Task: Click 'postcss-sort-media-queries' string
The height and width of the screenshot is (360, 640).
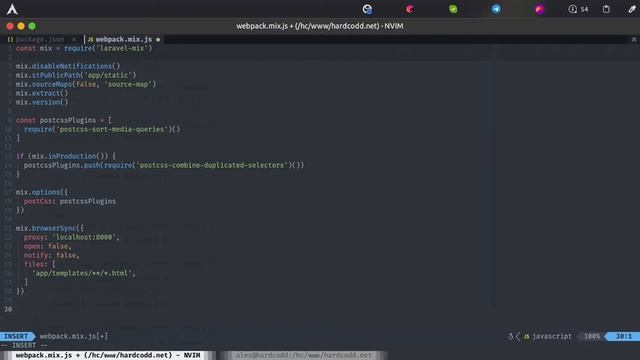Action: click(112, 129)
